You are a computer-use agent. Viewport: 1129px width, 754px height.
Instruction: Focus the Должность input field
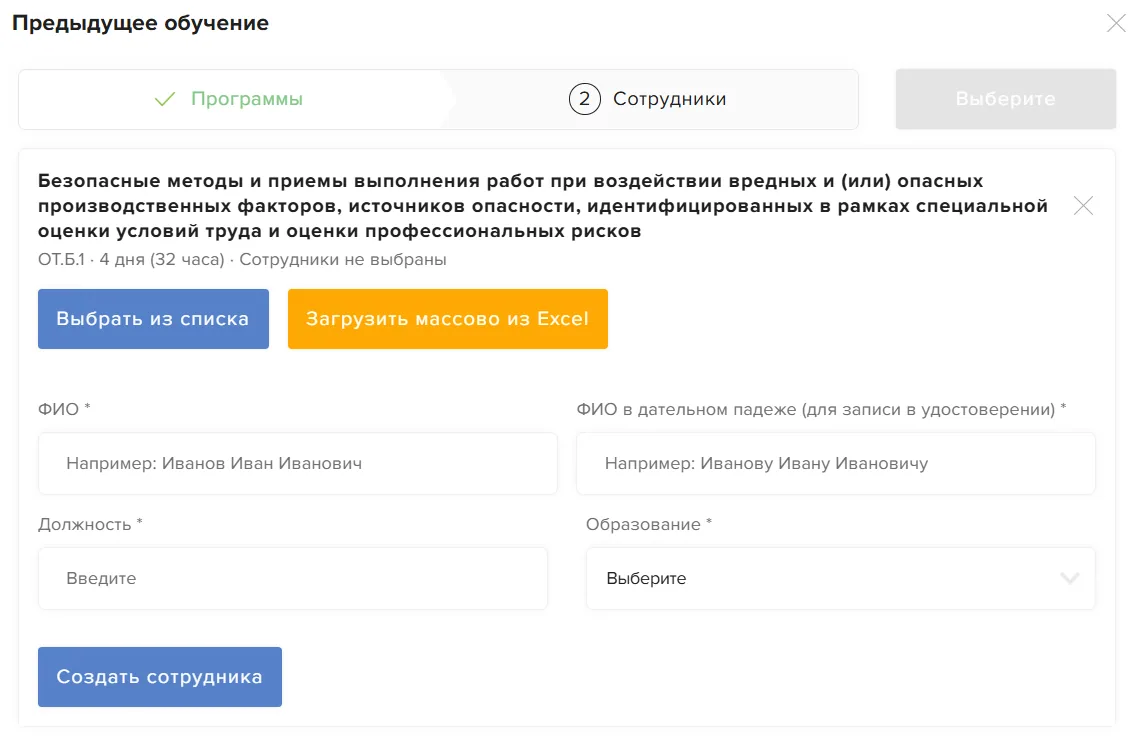293,578
